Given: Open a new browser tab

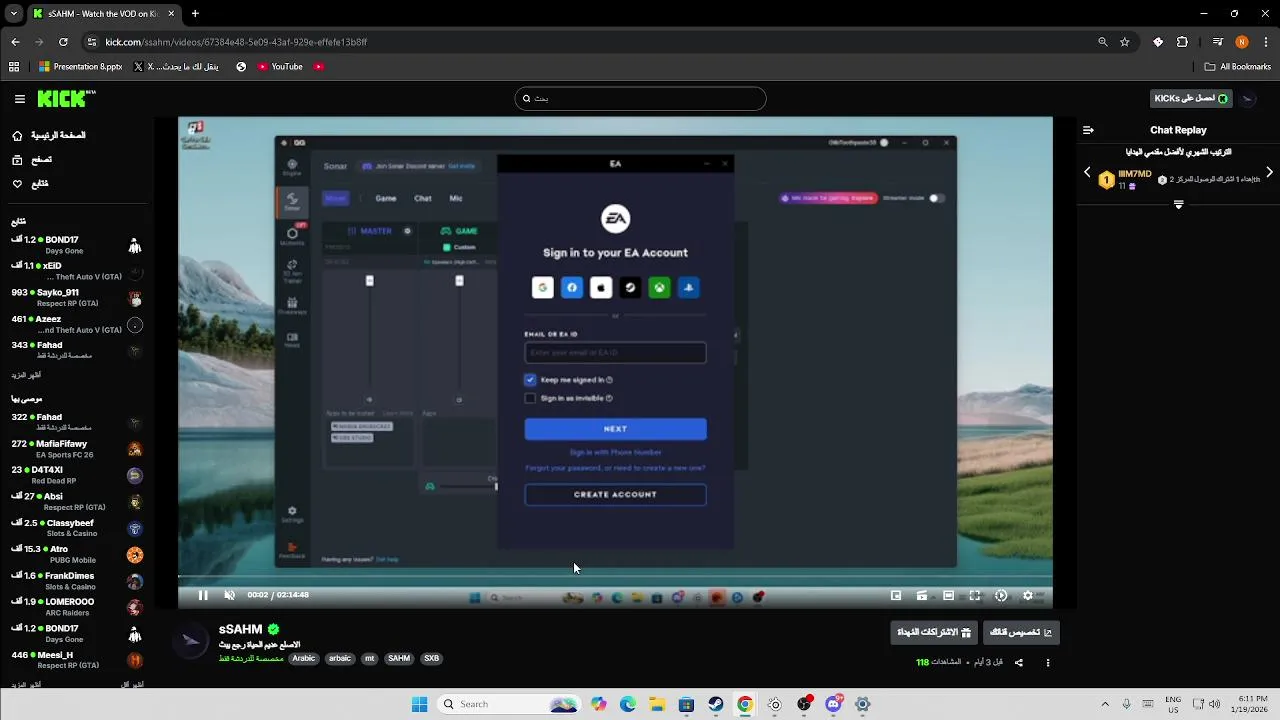Looking at the screenshot, I should (195, 14).
